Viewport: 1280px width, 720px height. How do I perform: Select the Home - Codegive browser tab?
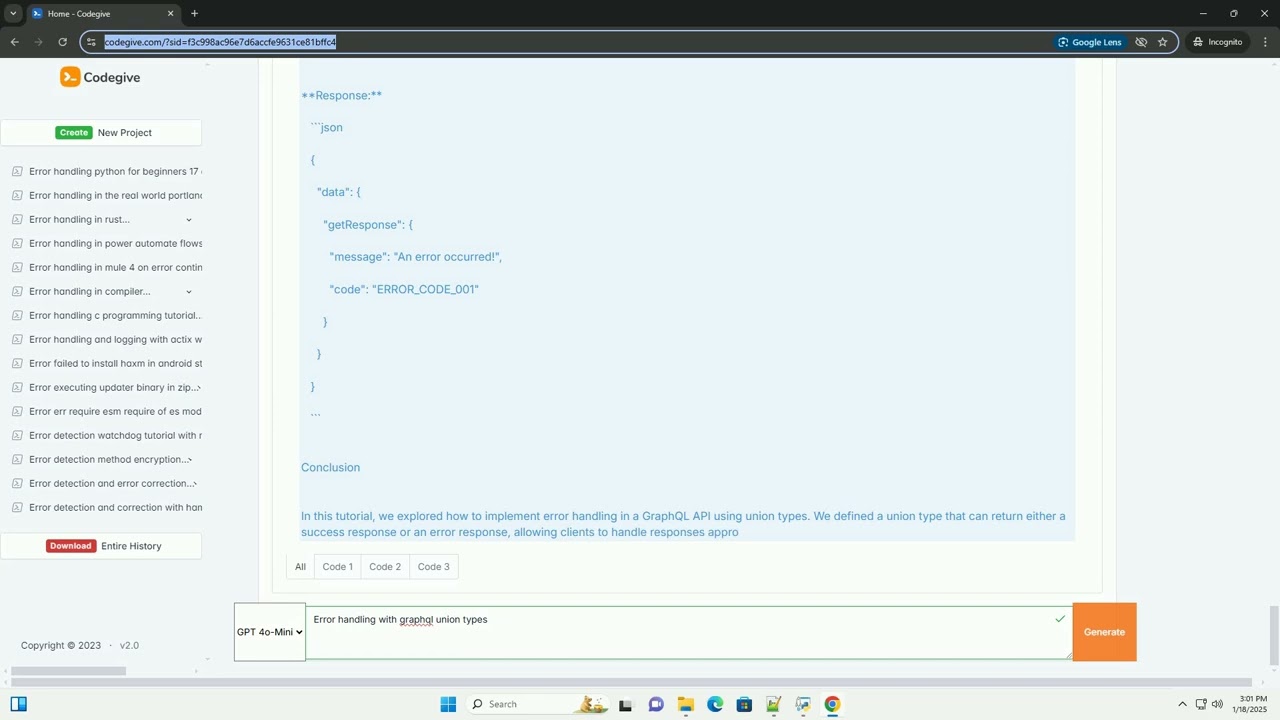tap(103, 14)
